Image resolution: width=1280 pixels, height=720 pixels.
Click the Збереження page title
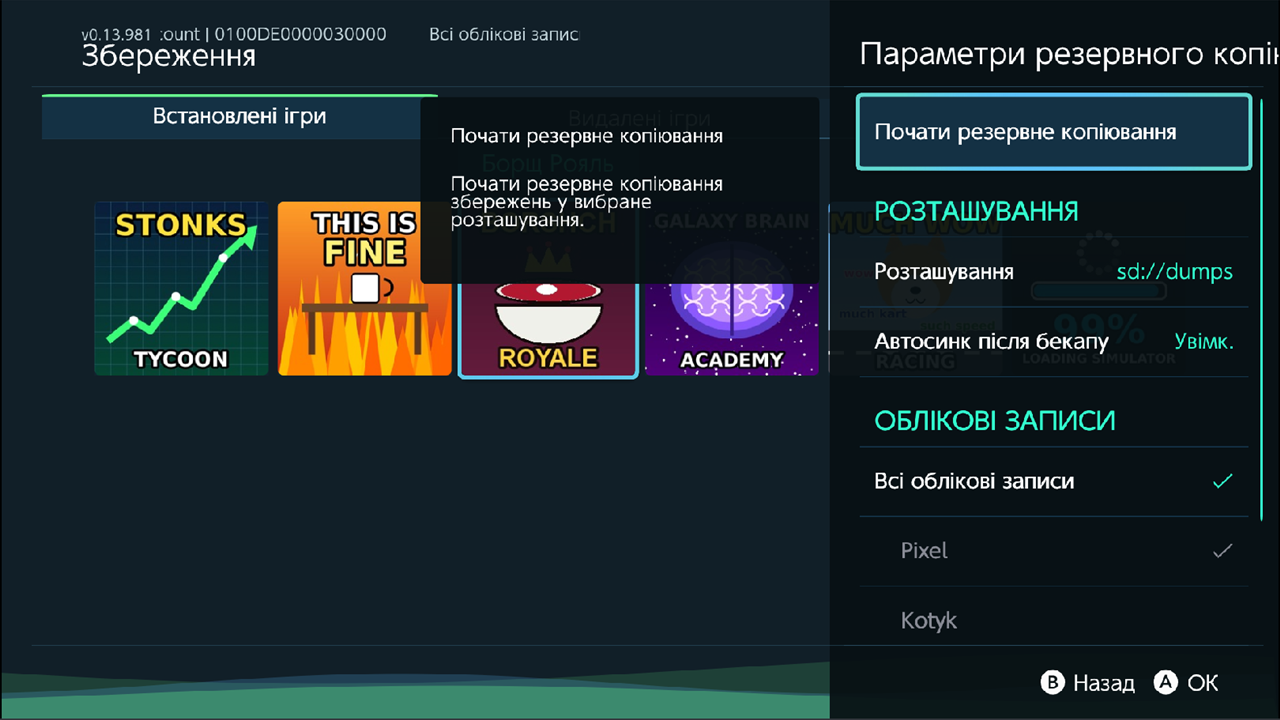tap(169, 56)
